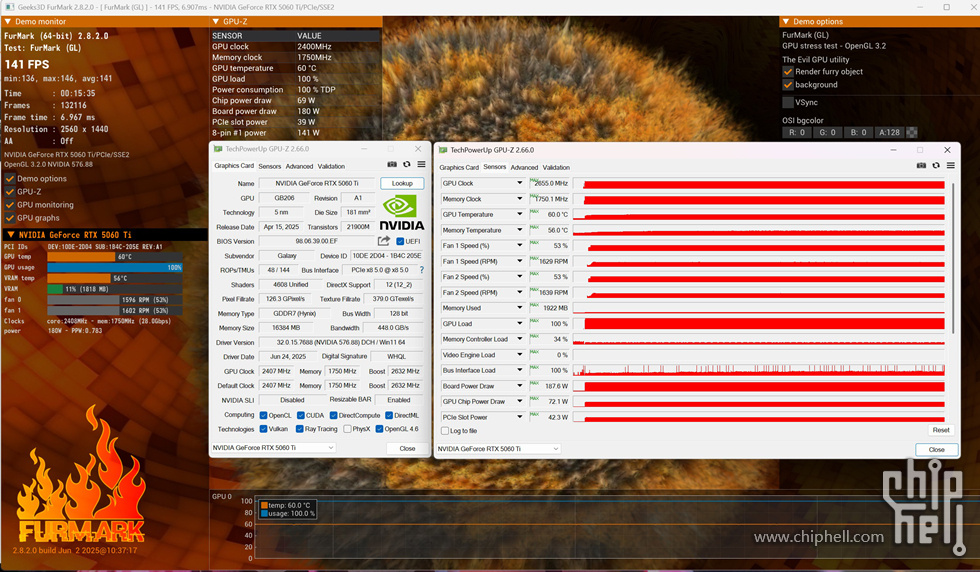Screen dimensions: 980x572
Task: Click the Bus Interface Load sensor graph
Action: pyautogui.click(x=759, y=370)
